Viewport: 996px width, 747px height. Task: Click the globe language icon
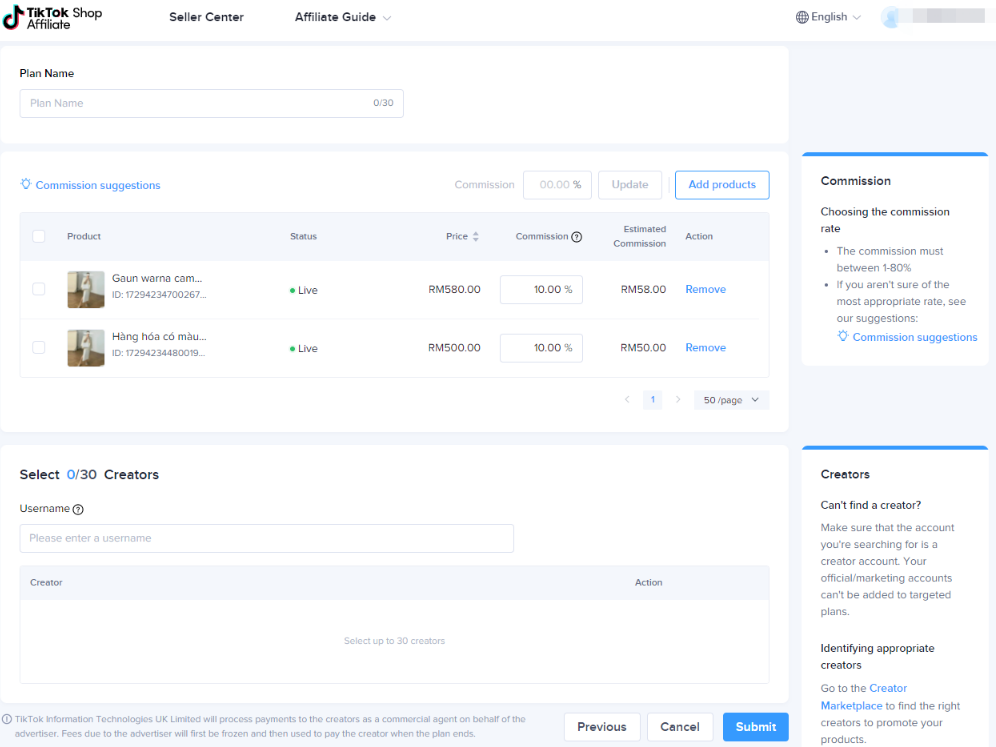802,17
